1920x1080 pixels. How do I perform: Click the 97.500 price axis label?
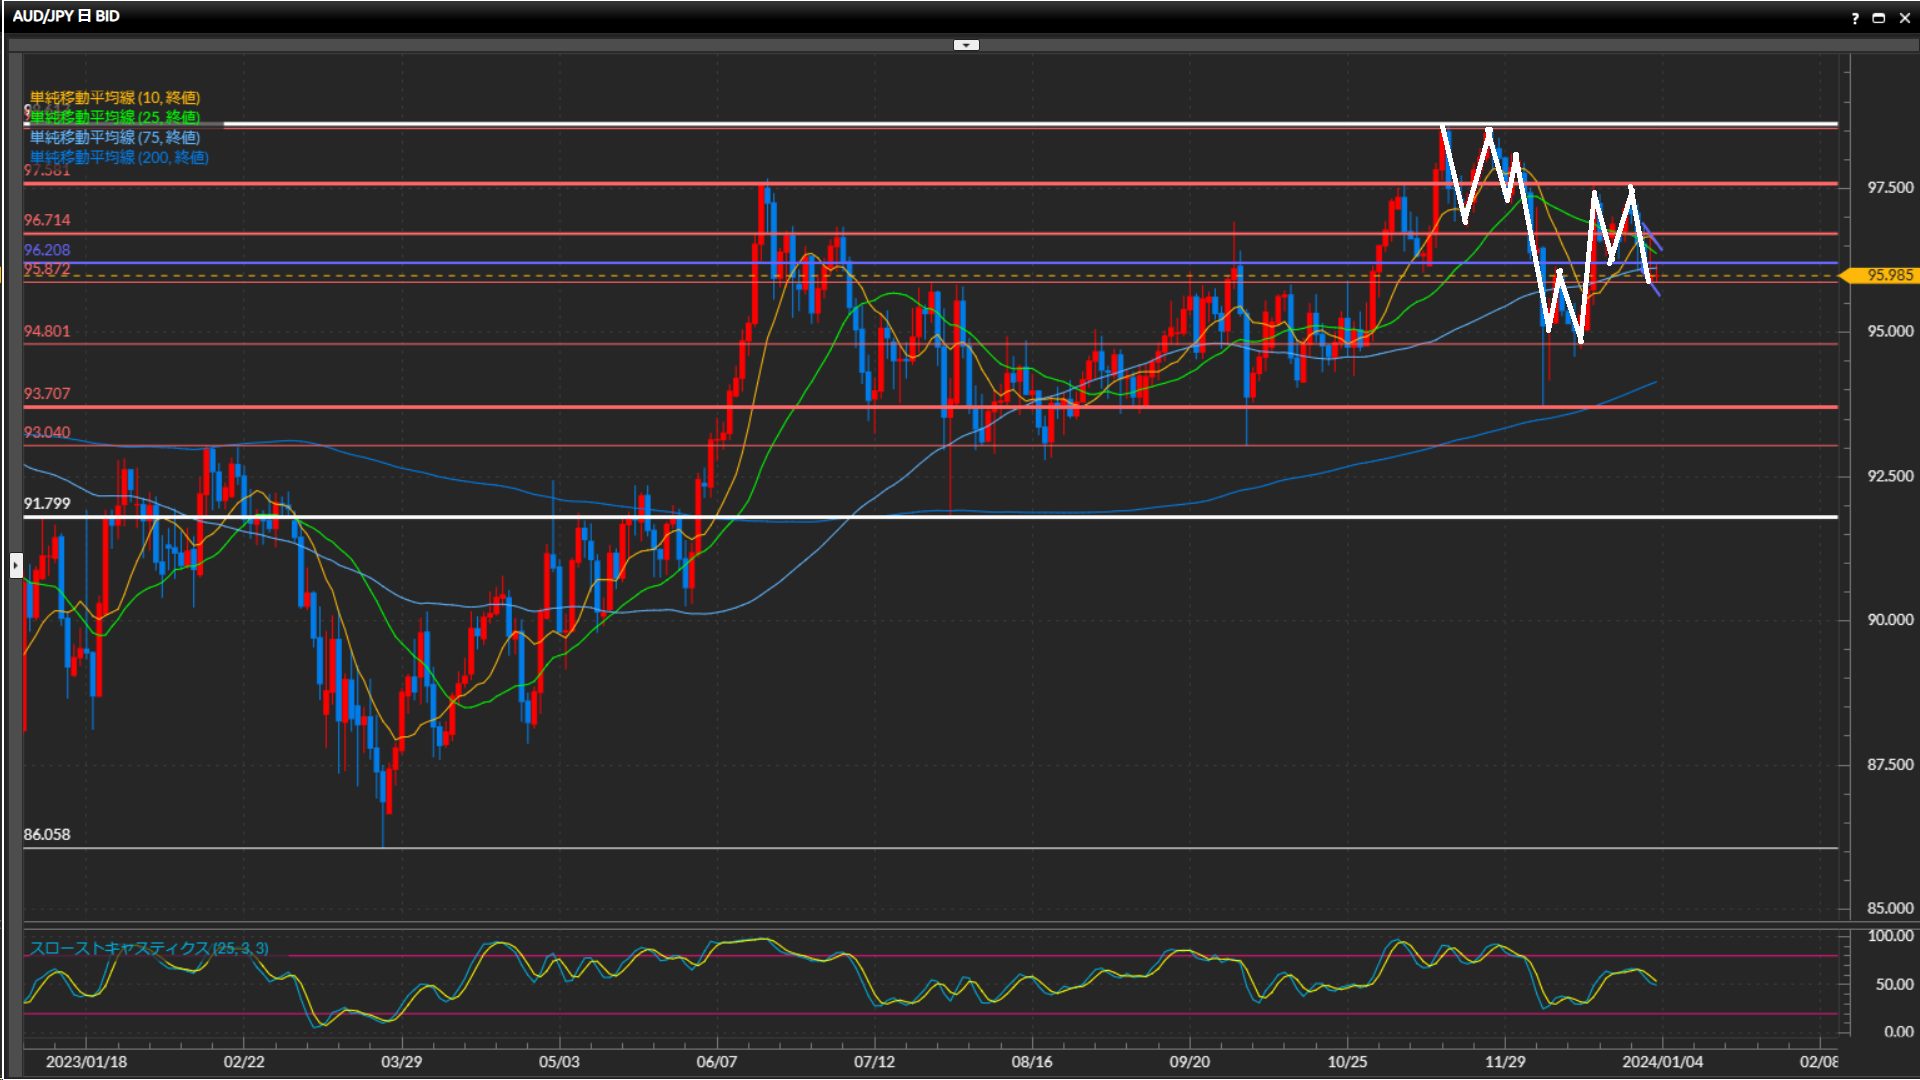point(1889,187)
